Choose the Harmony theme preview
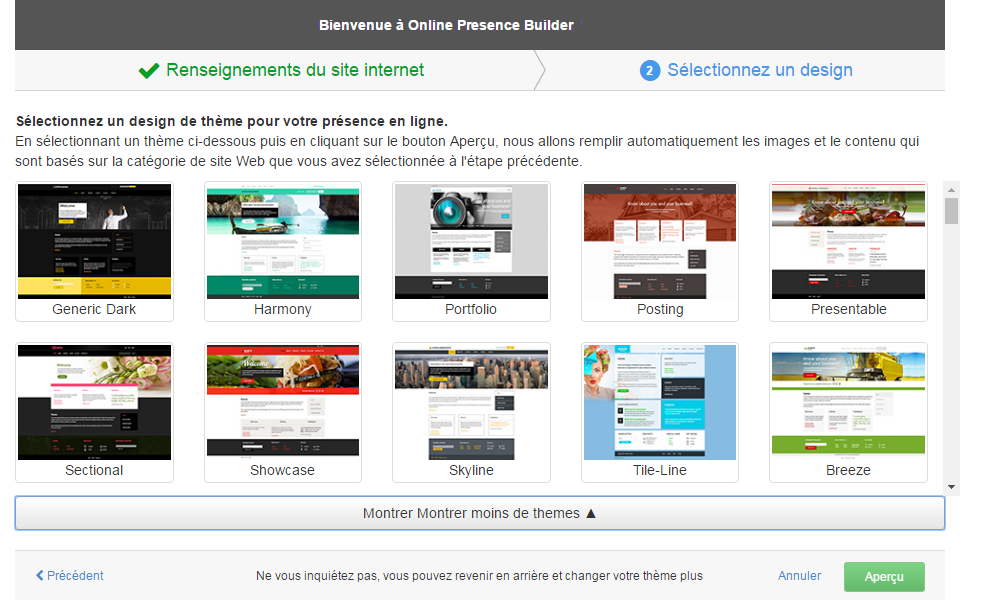 pyautogui.click(x=283, y=241)
